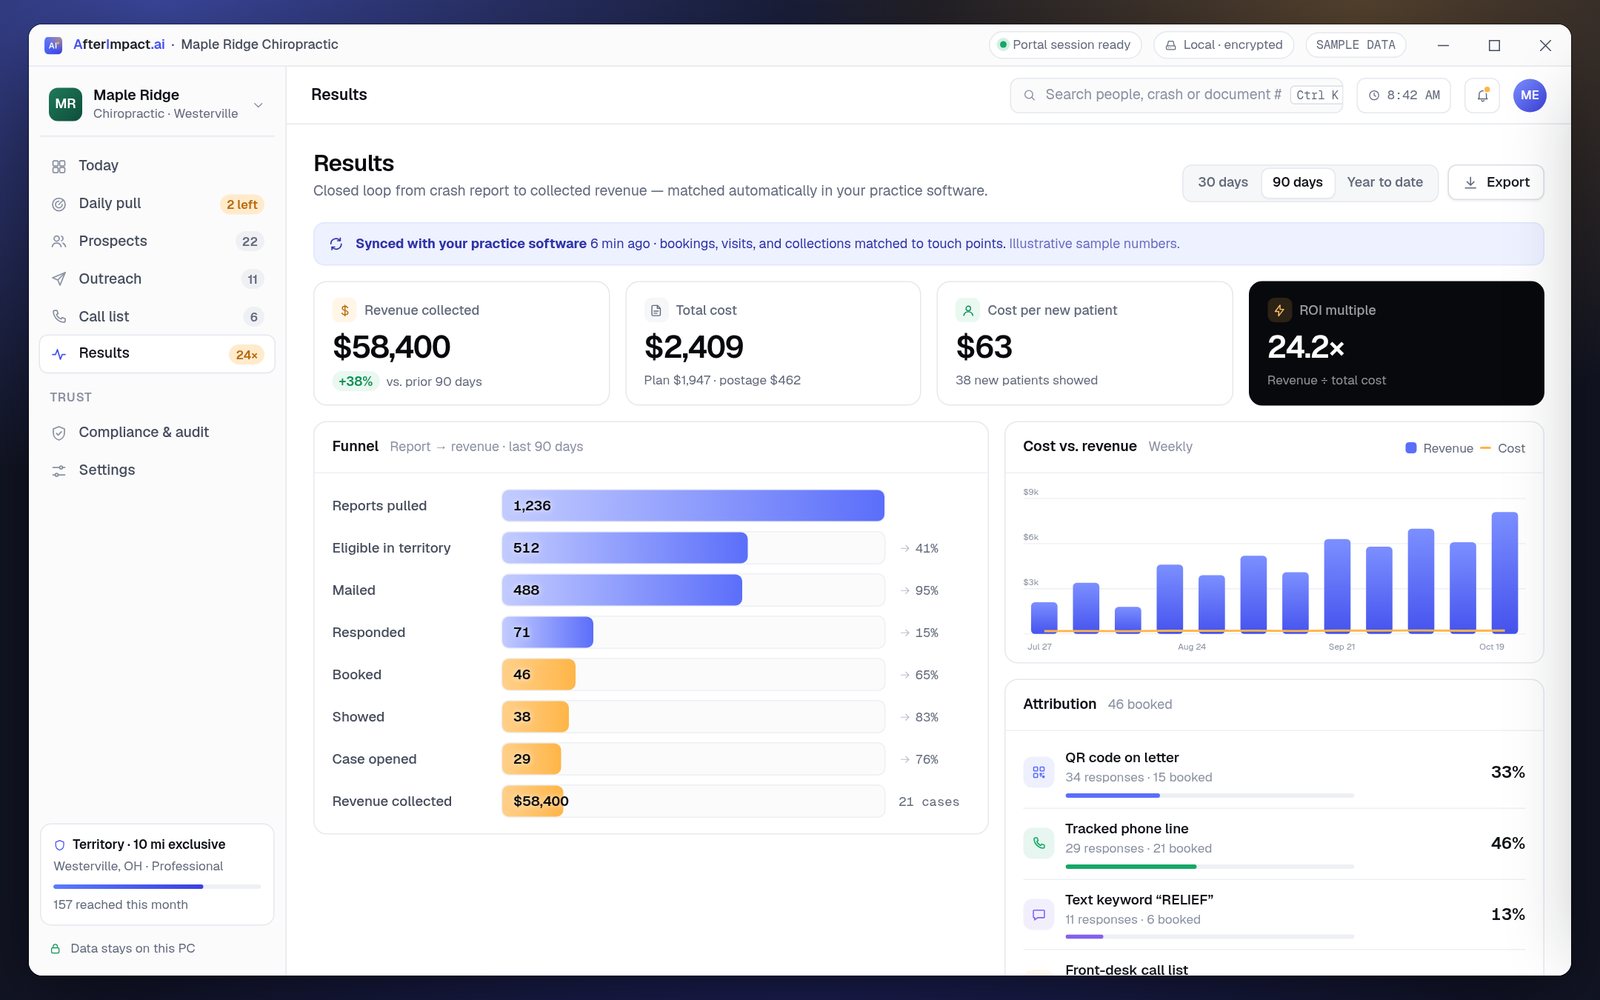1600x1000 pixels.
Task: Click the SAMPLE DATA badge
Action: 1355,45
